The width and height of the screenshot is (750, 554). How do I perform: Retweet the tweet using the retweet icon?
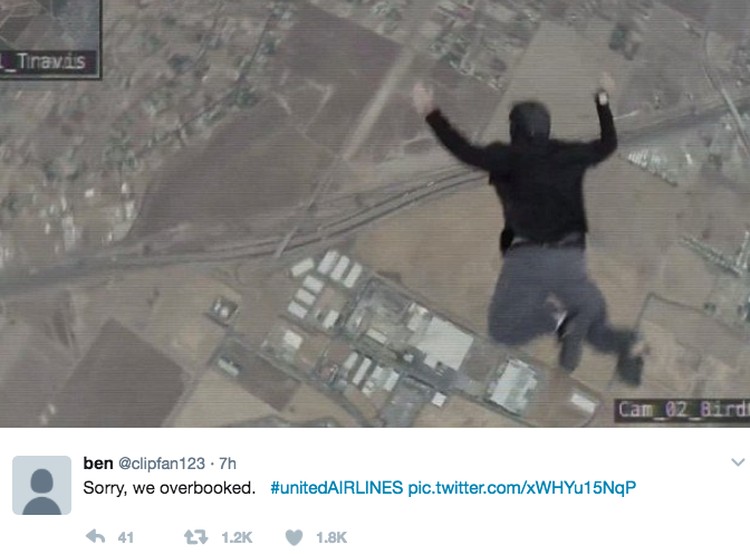[196, 537]
